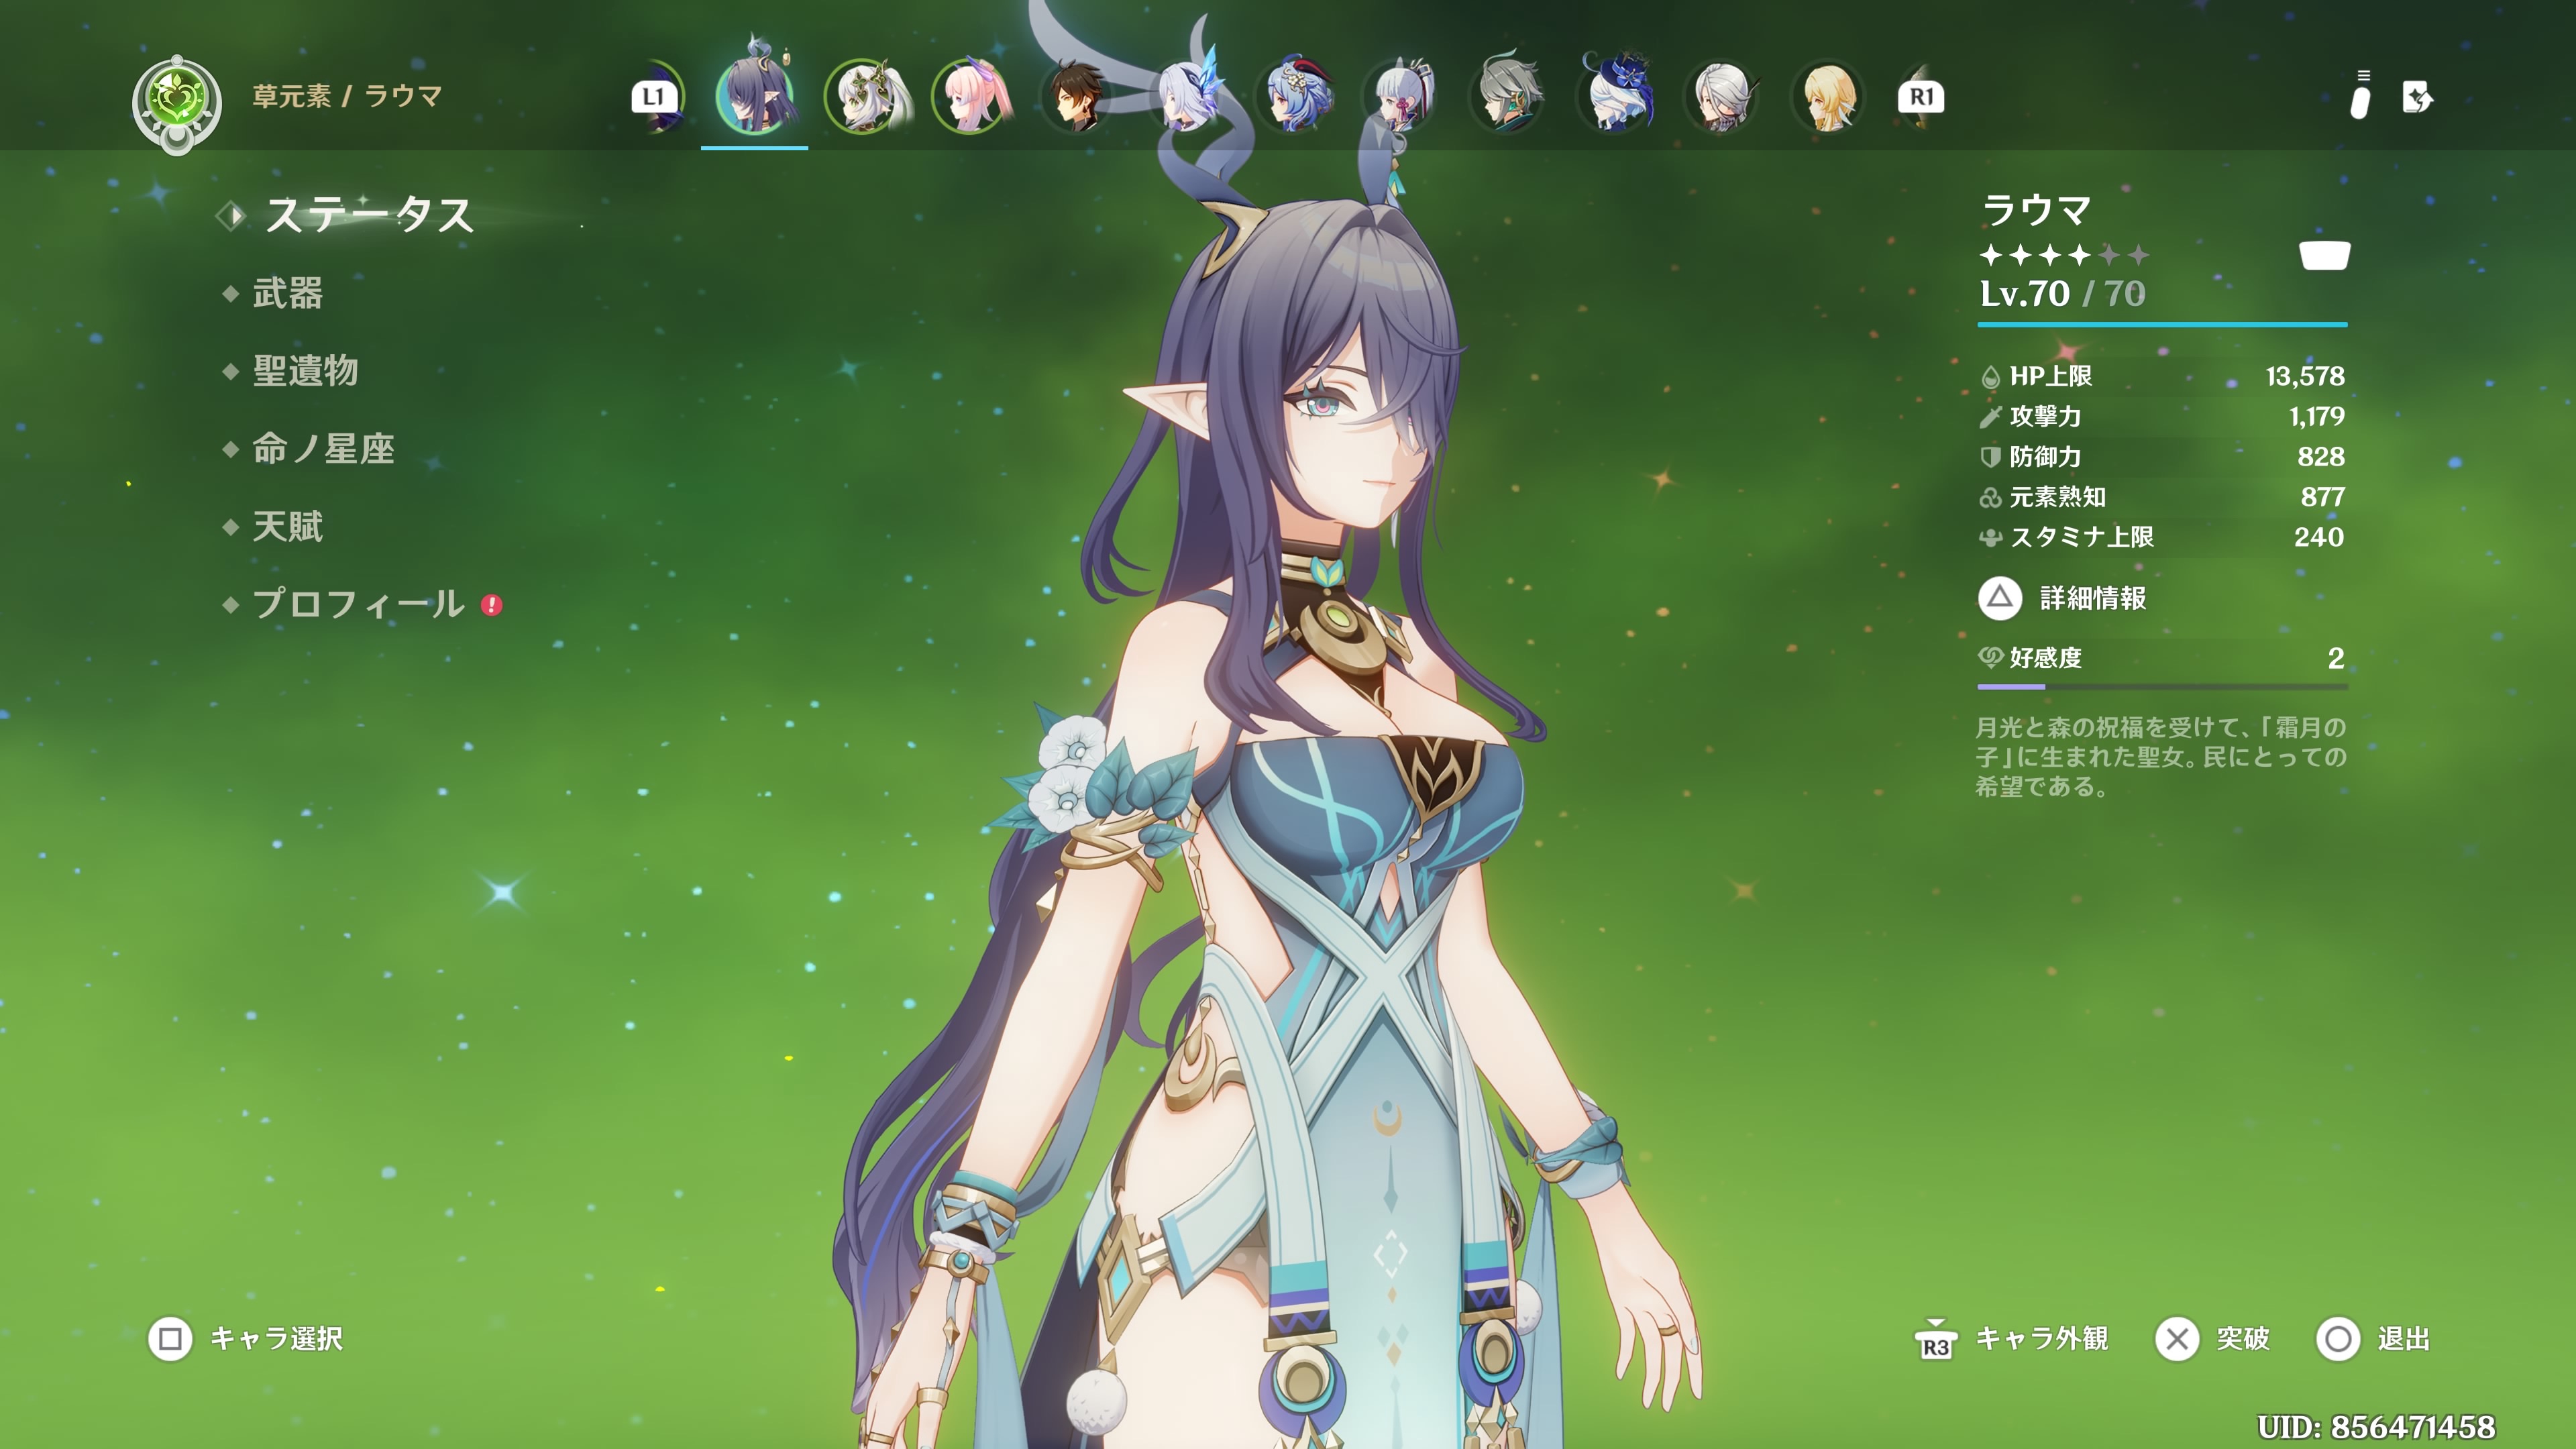Click the 草元素 / ラウマ breadcrumb text

point(347,96)
